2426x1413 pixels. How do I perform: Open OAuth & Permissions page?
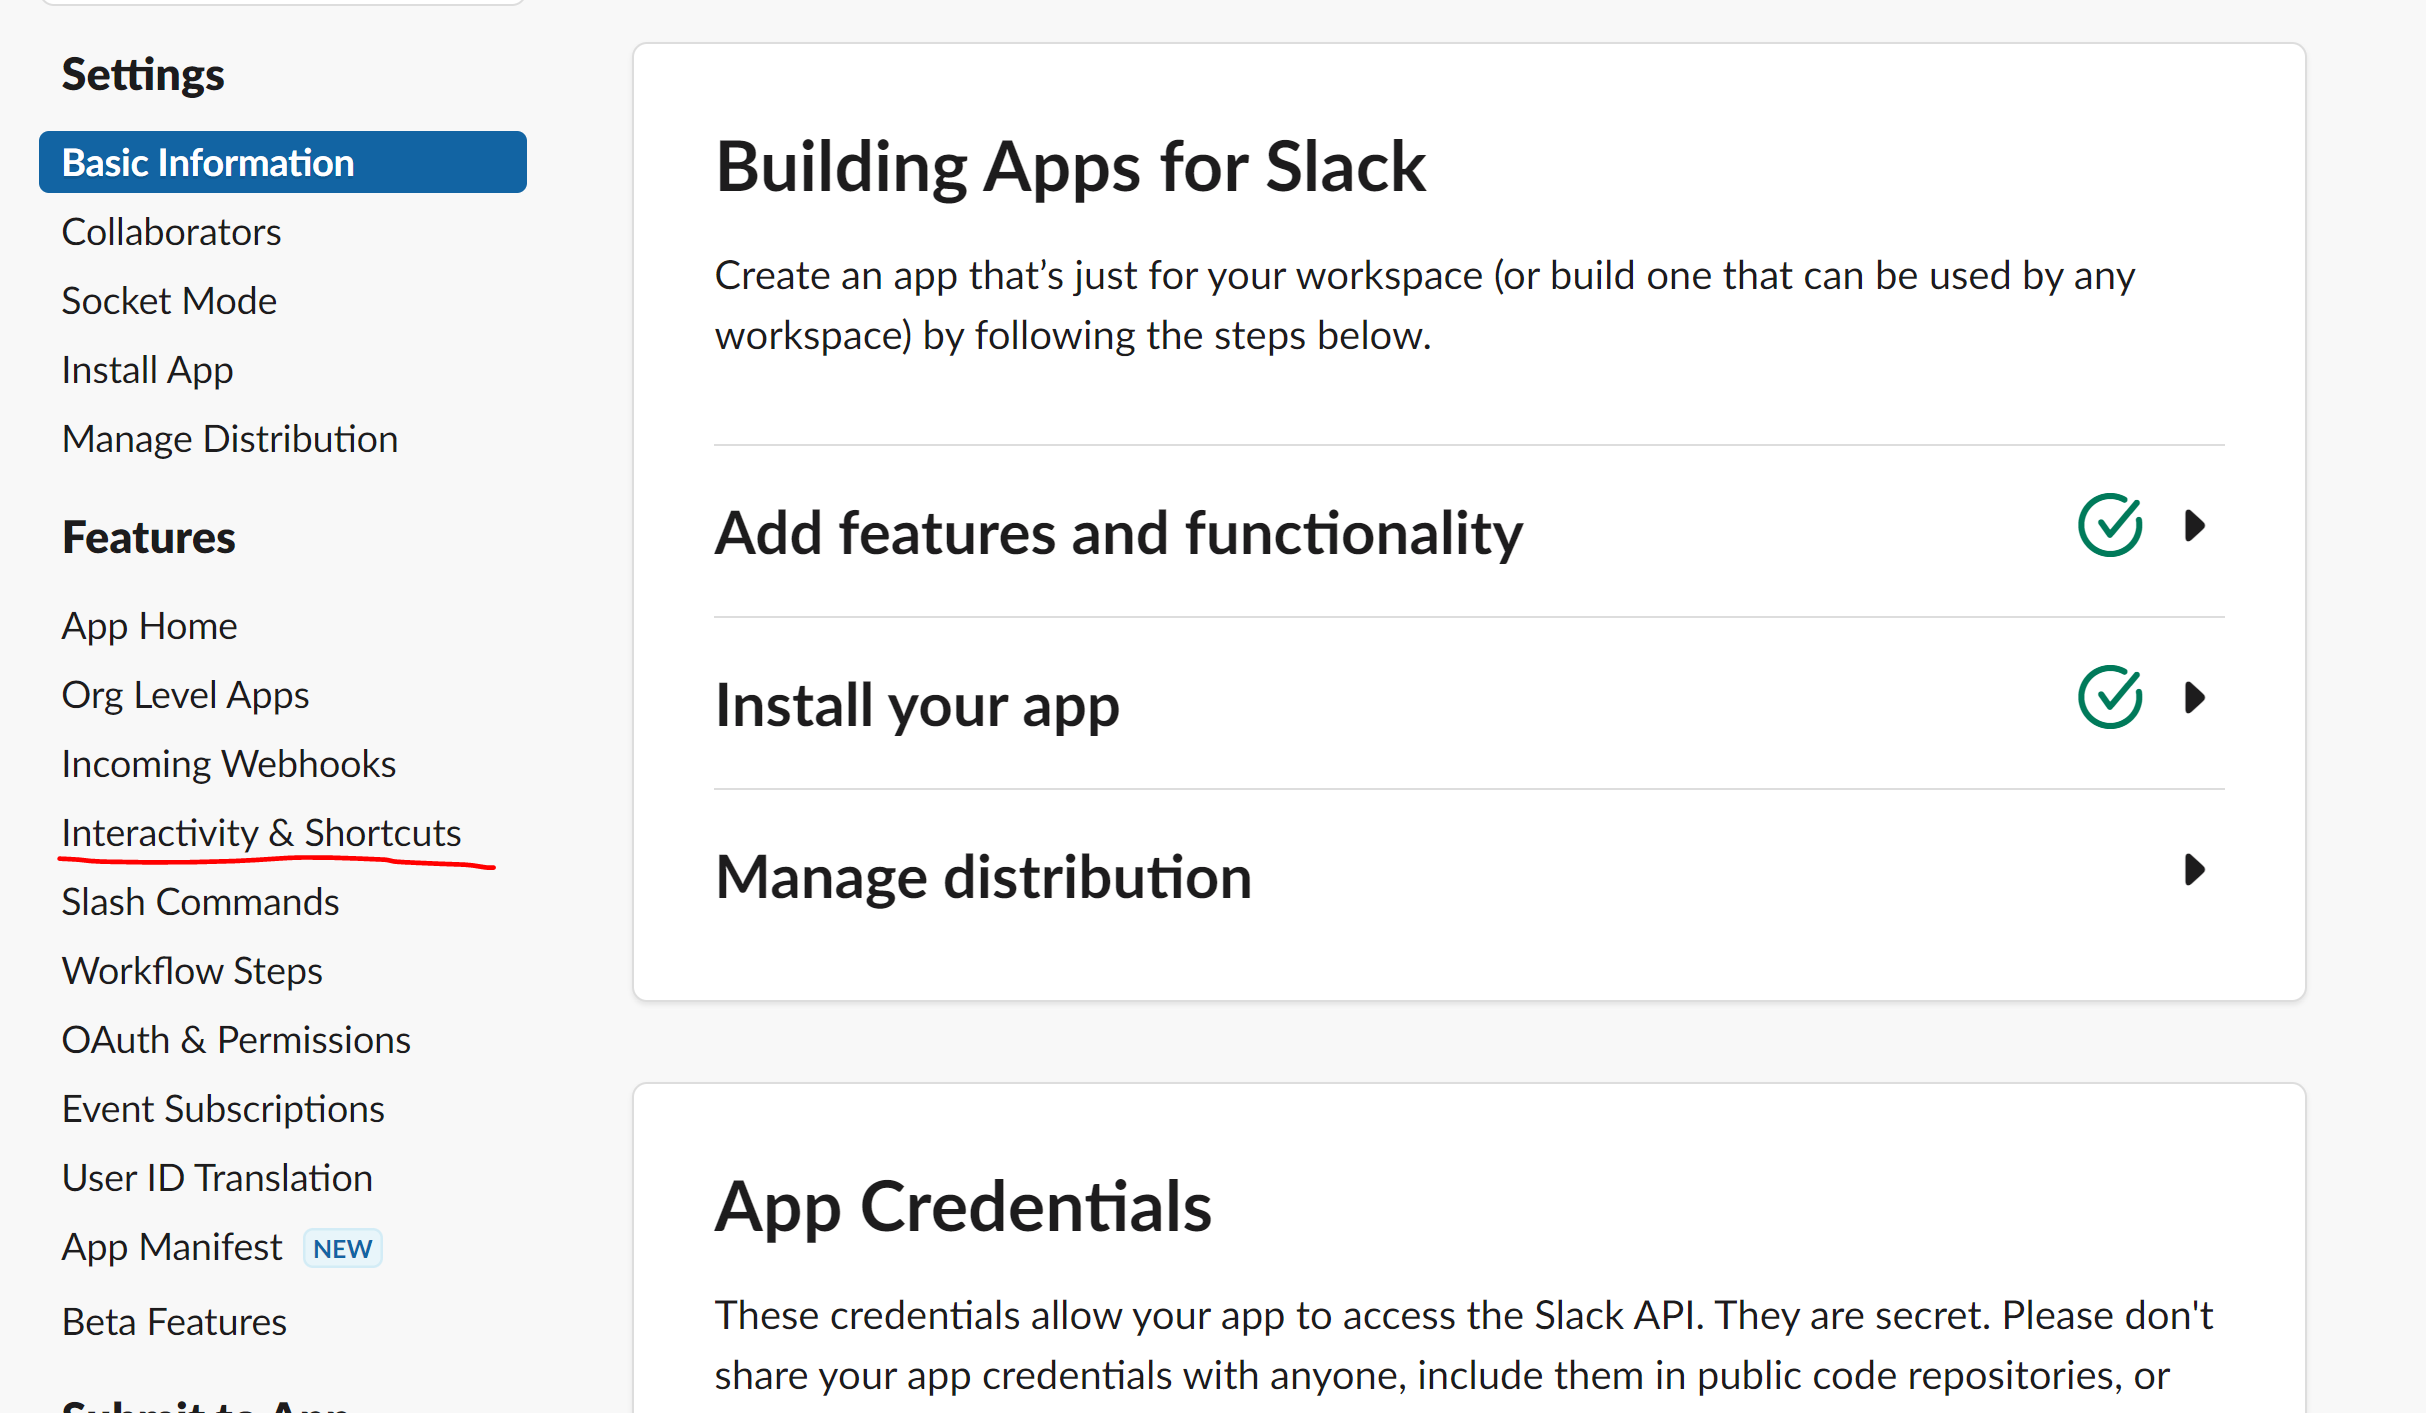(236, 1040)
